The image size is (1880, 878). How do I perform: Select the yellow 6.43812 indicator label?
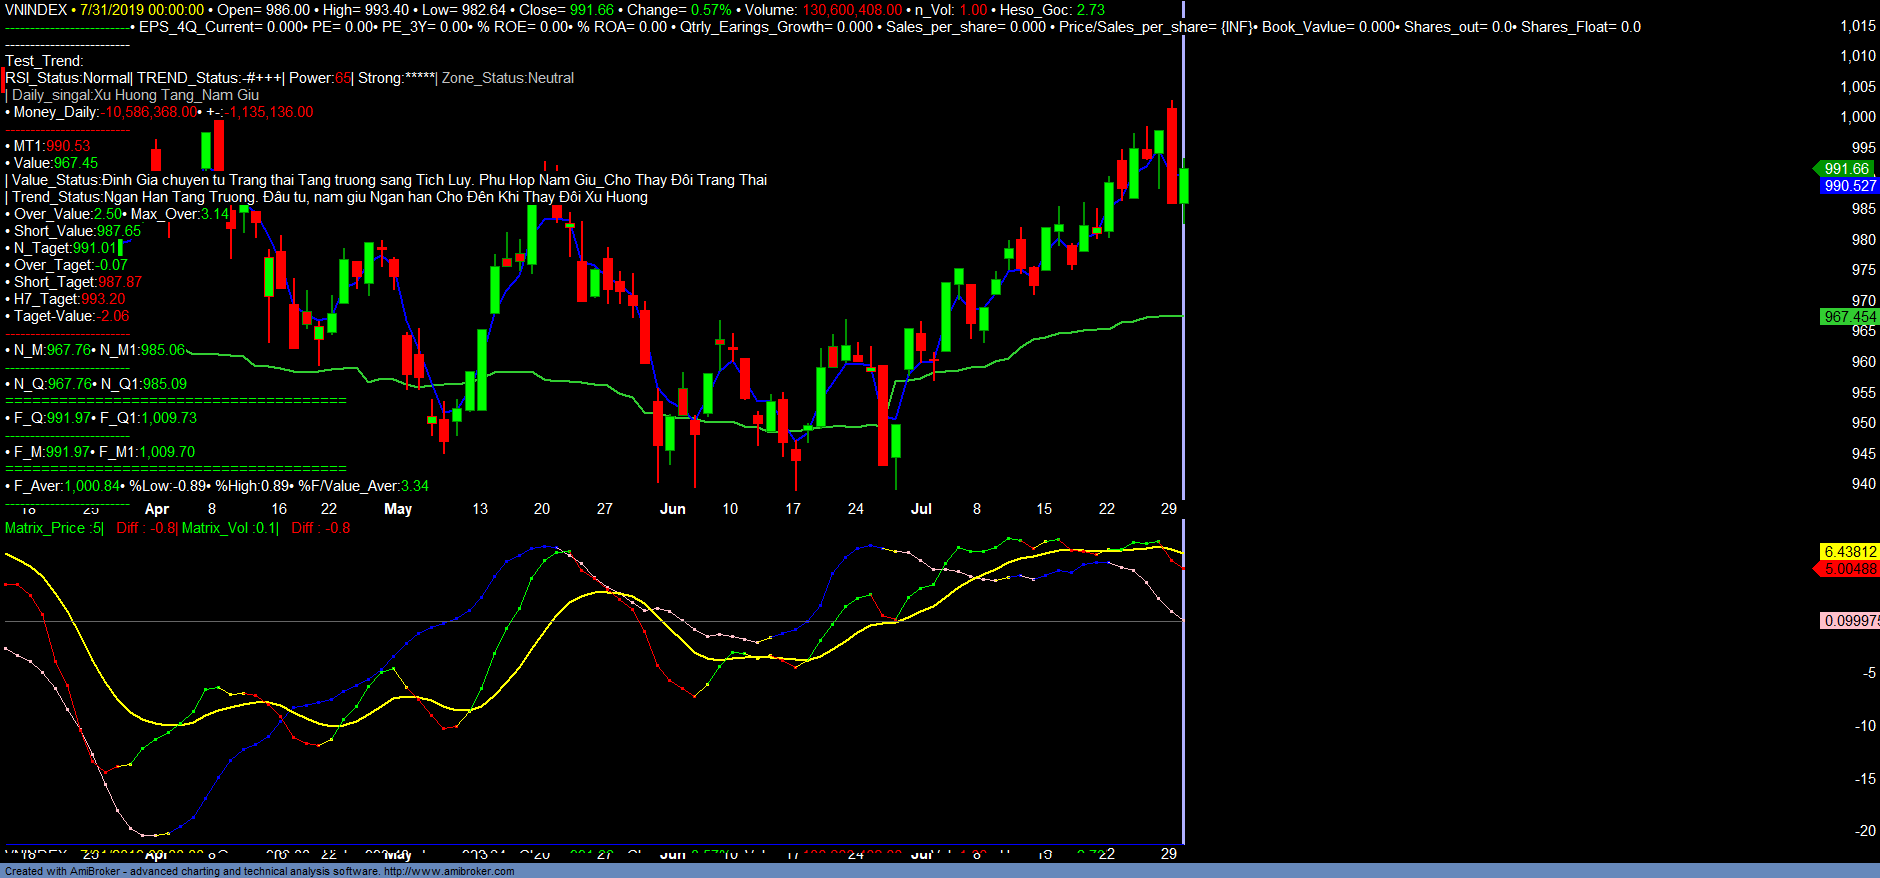1849,552
